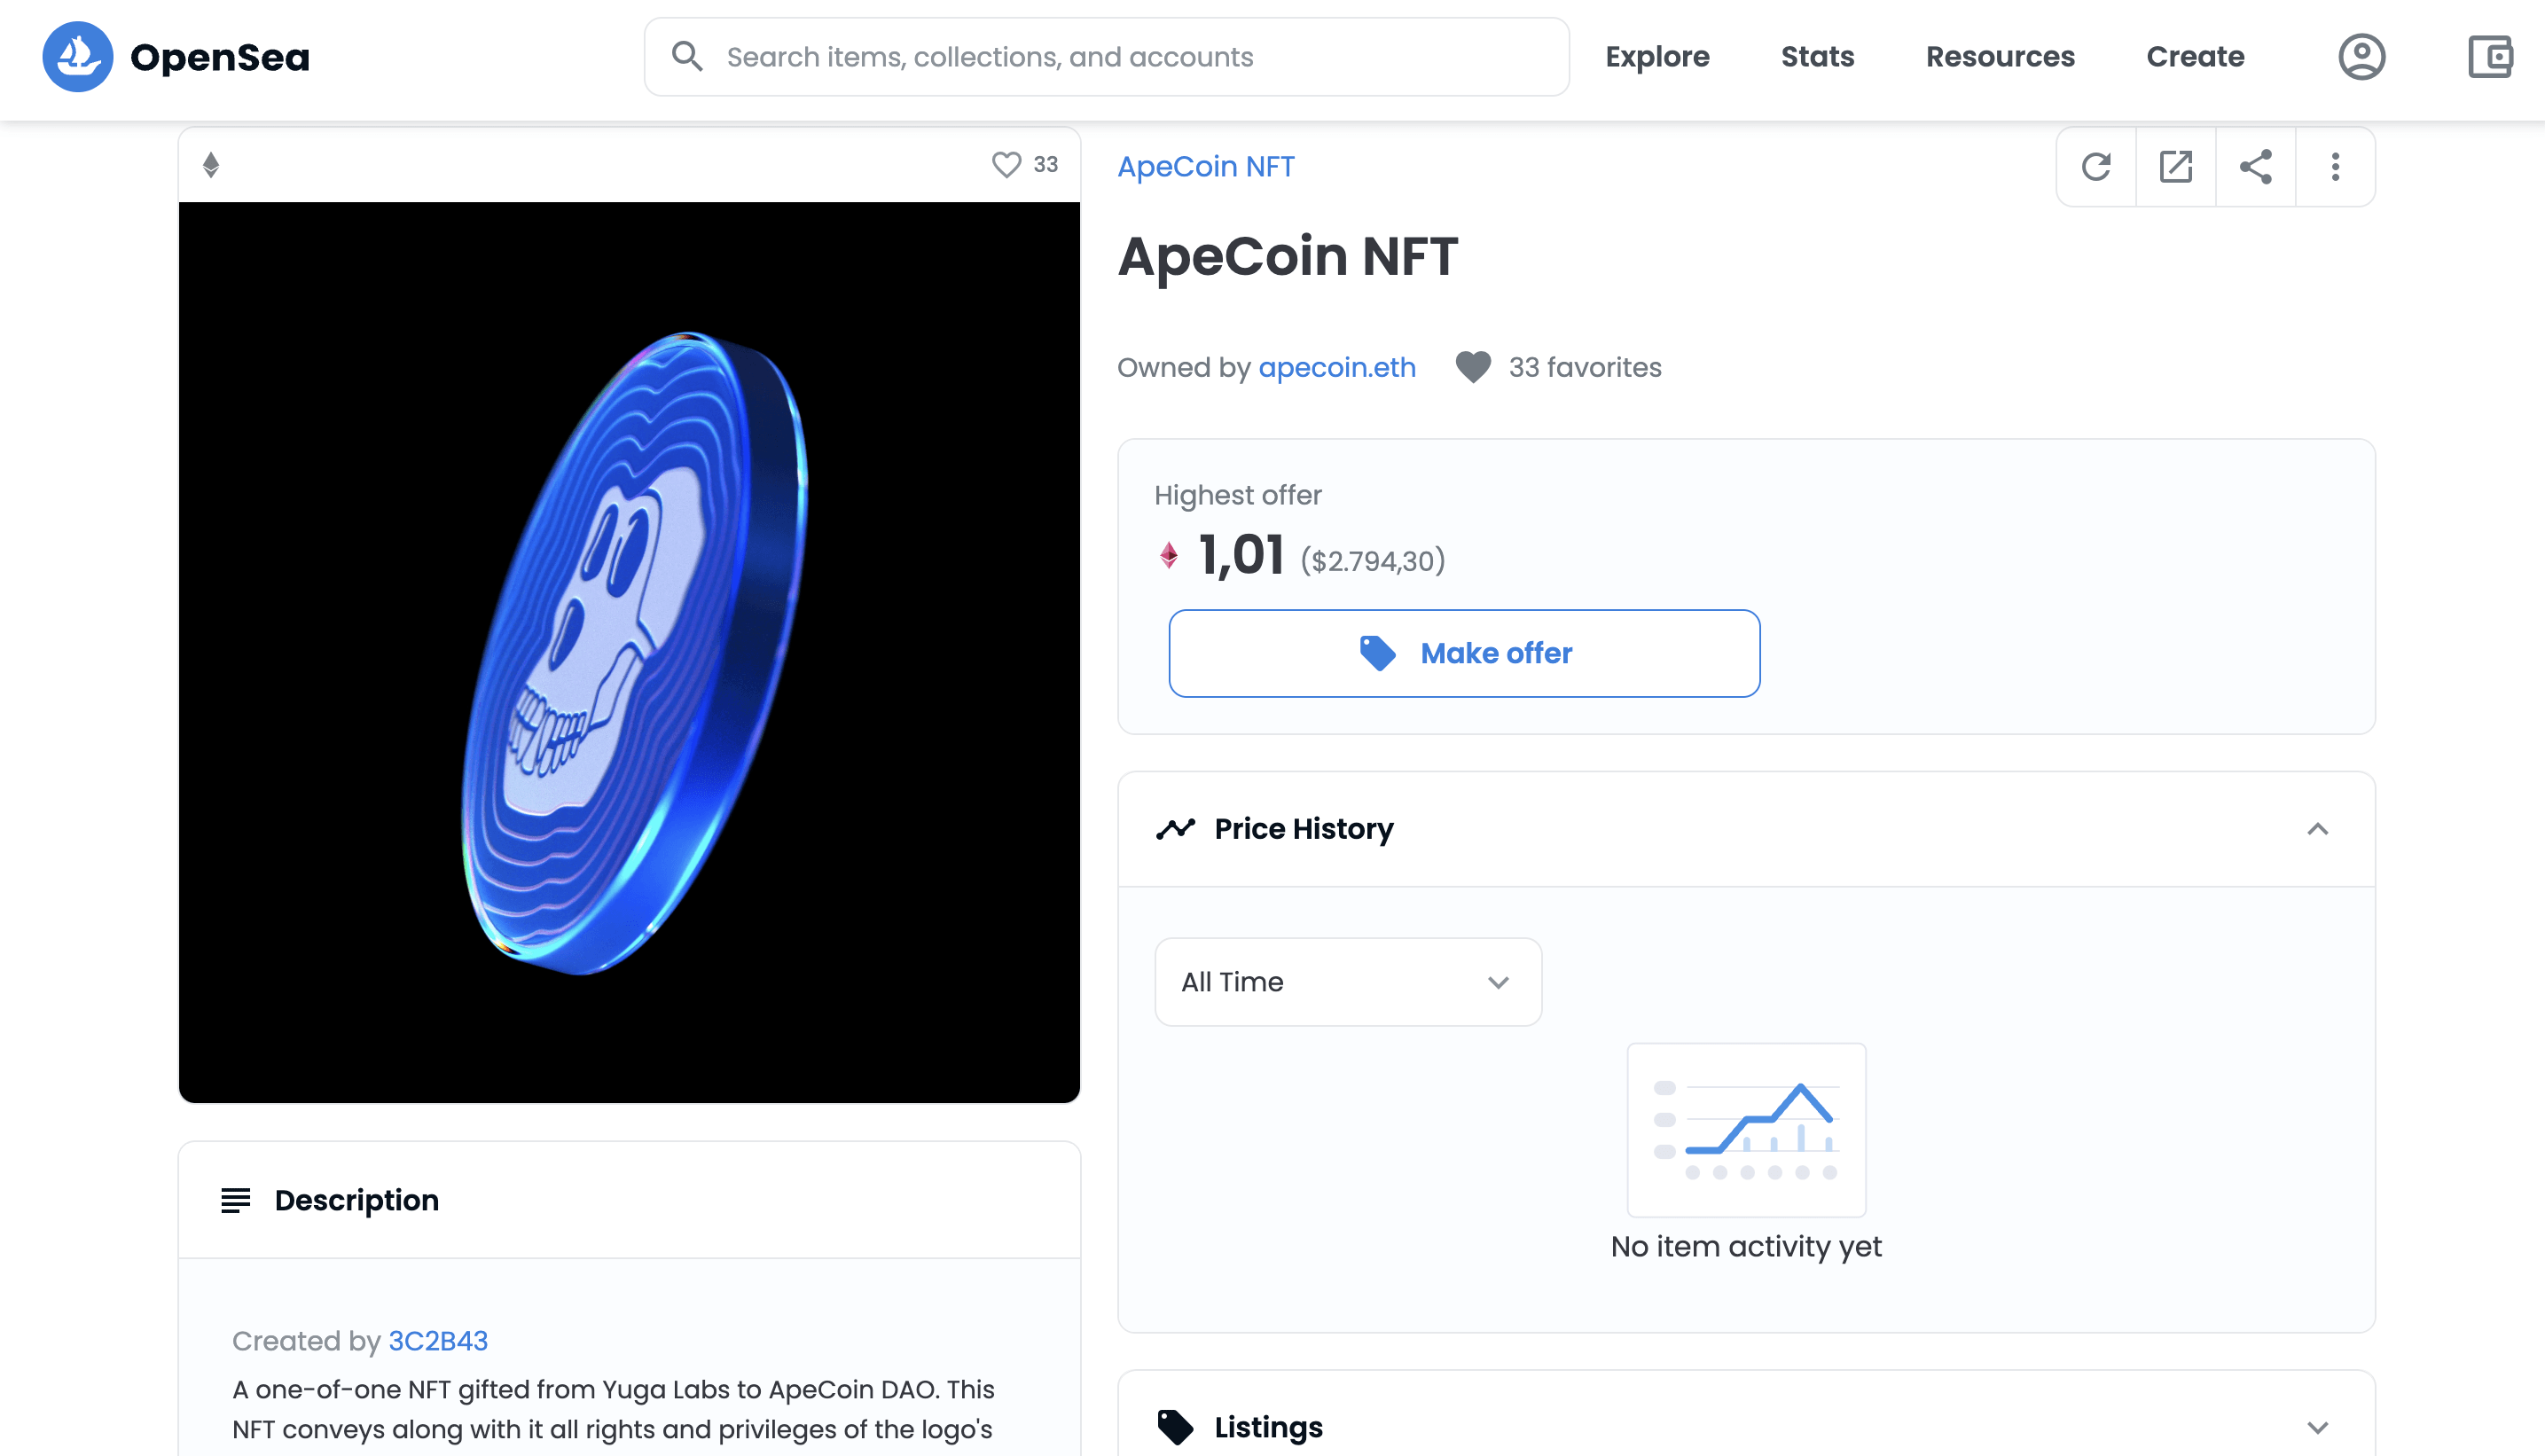
Task: Open the All Time dropdown
Action: pyautogui.click(x=1347, y=982)
